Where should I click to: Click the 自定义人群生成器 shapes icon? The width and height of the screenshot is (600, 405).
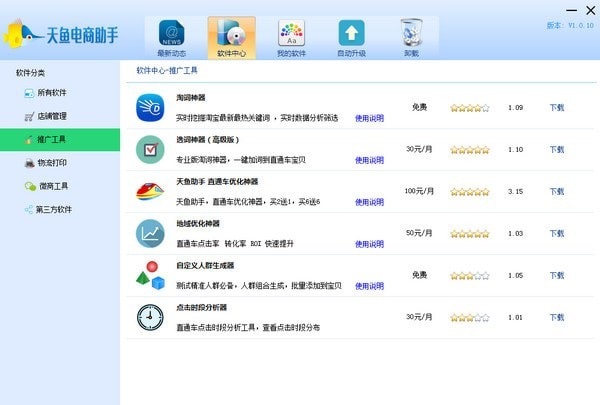pyautogui.click(x=150, y=275)
